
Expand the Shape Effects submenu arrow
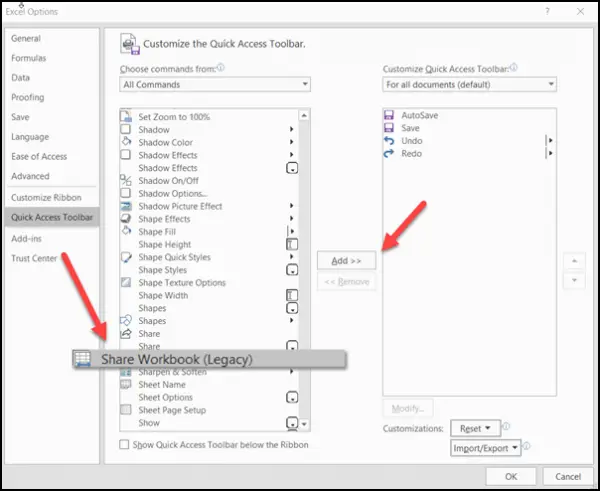point(292,219)
